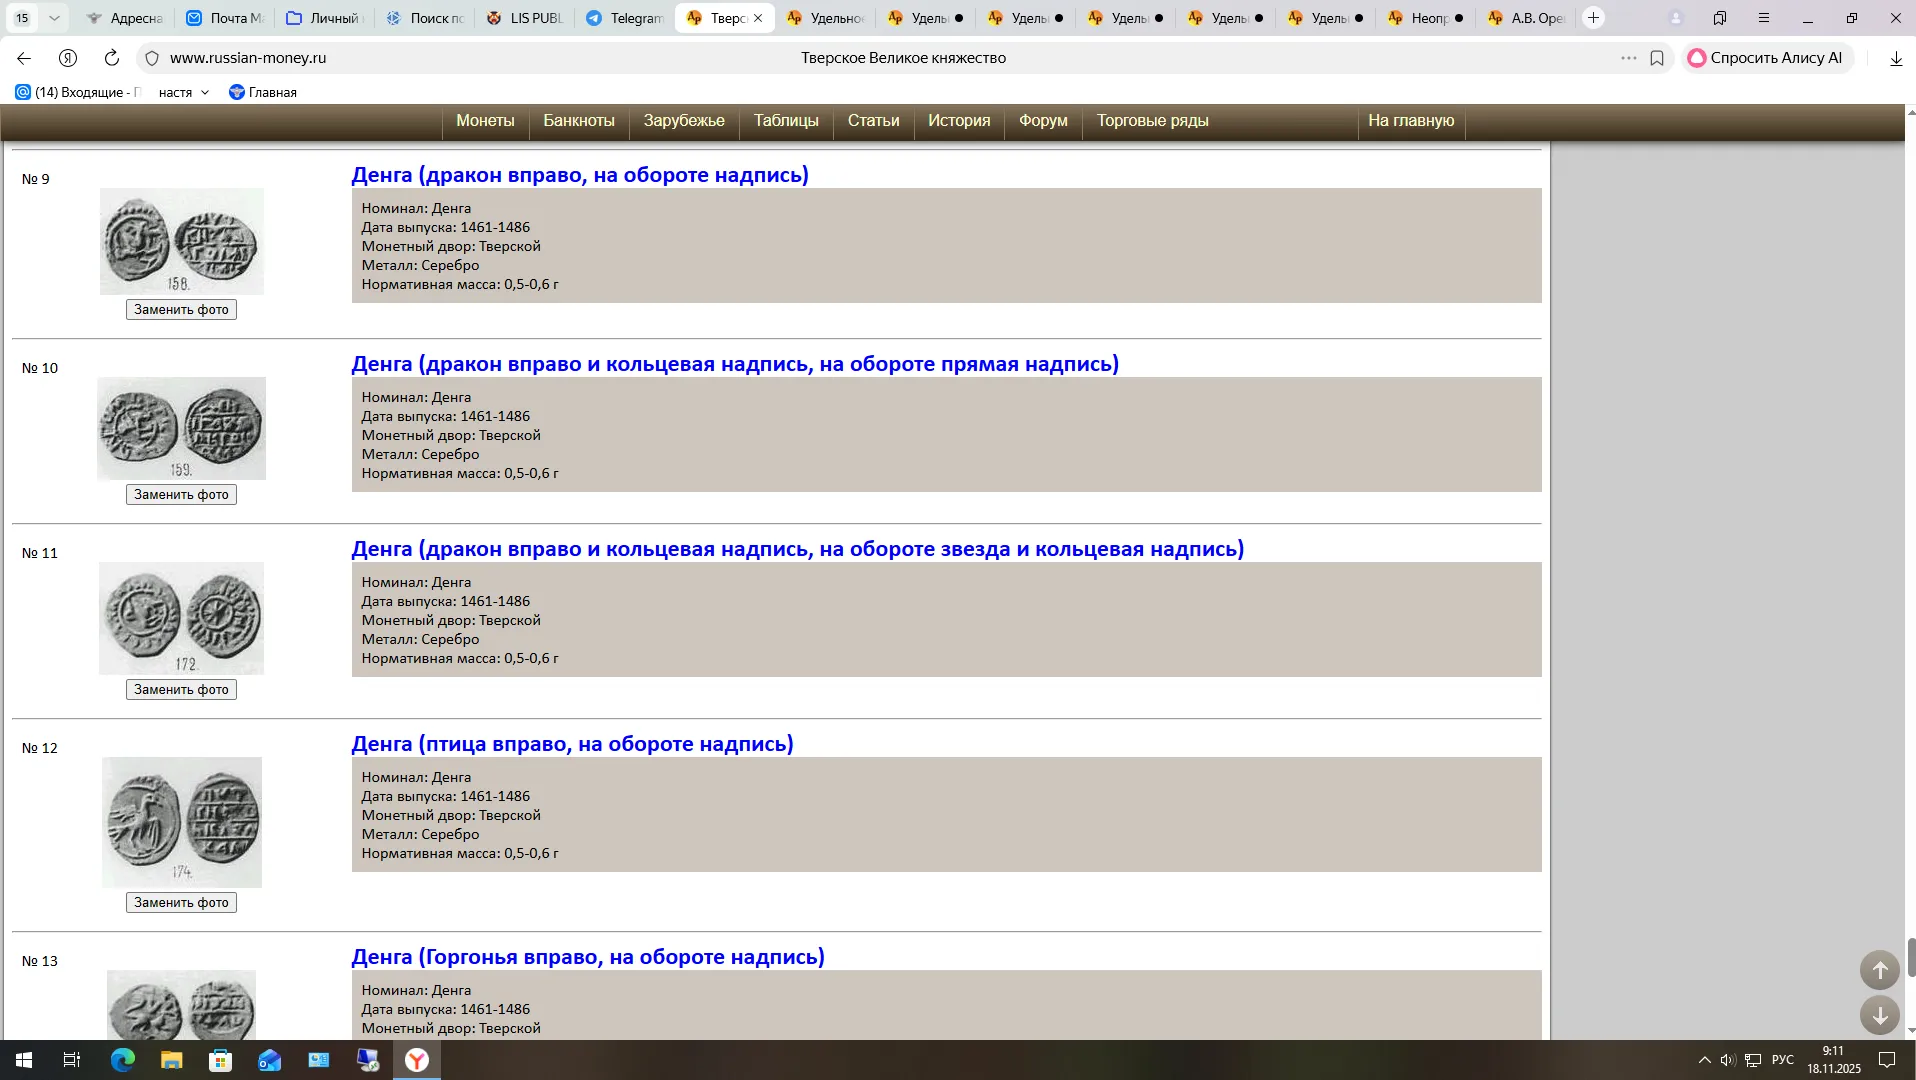This screenshot has width=1916, height=1080.
Task: Switch to the Telegram tab
Action: click(x=625, y=18)
